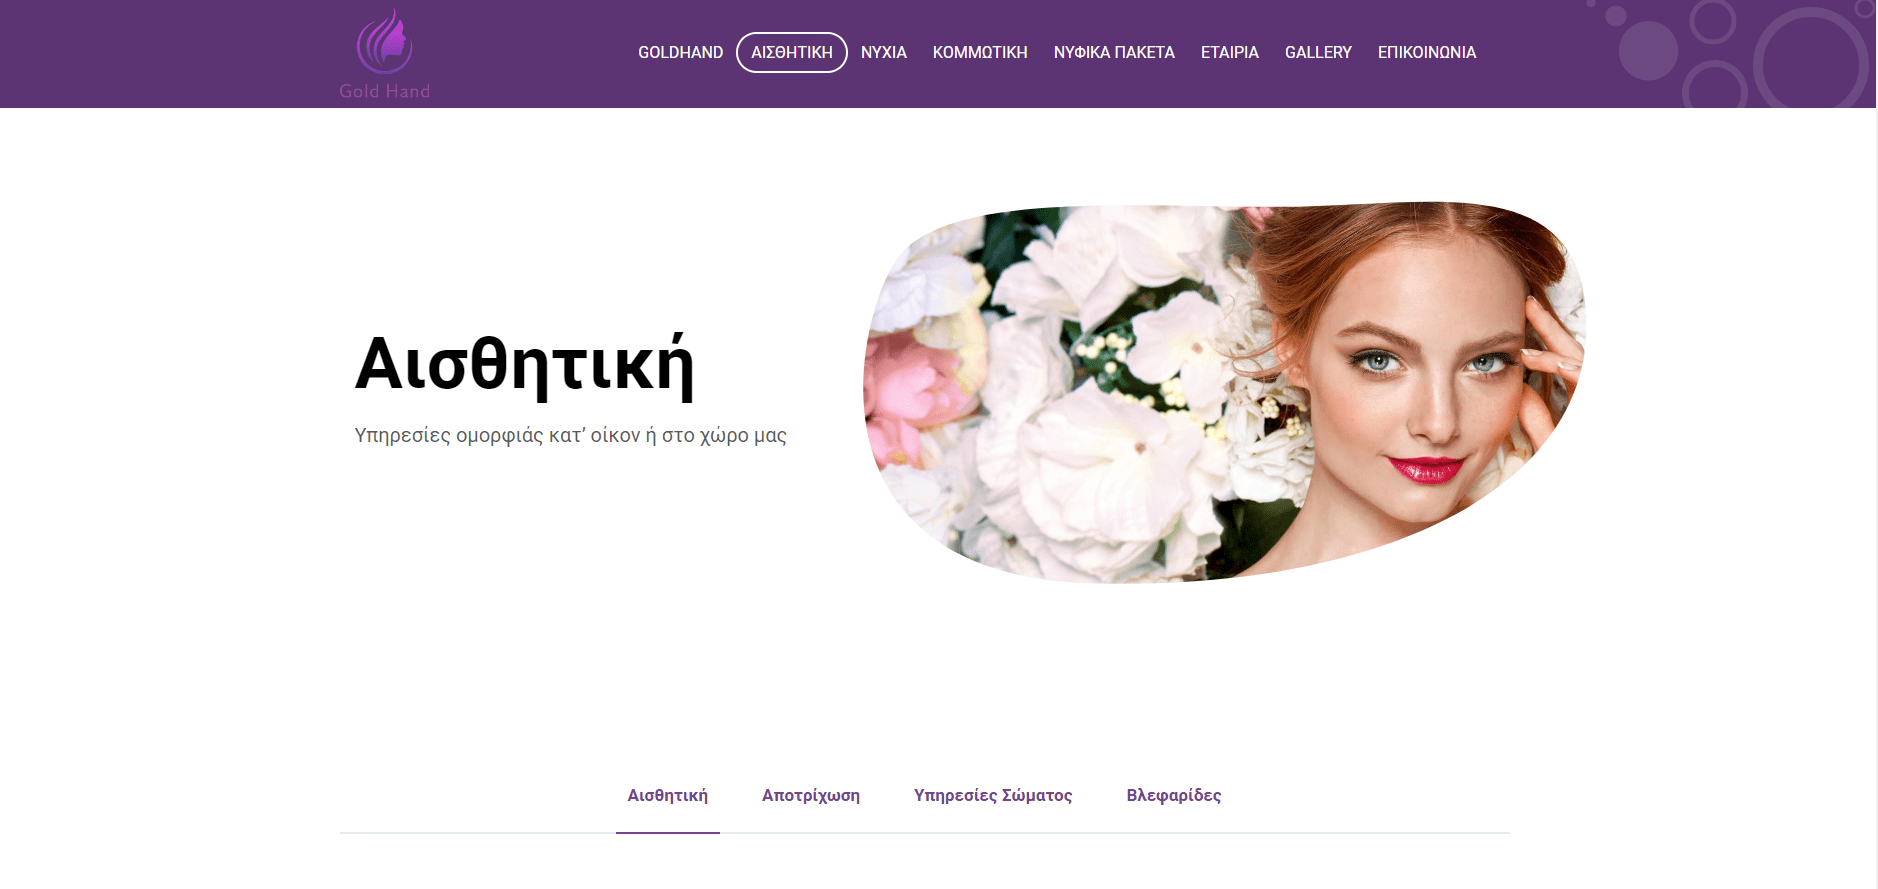This screenshot has width=1878, height=889.
Task: Click the large black Αισθητική page heading
Action: pos(524,365)
